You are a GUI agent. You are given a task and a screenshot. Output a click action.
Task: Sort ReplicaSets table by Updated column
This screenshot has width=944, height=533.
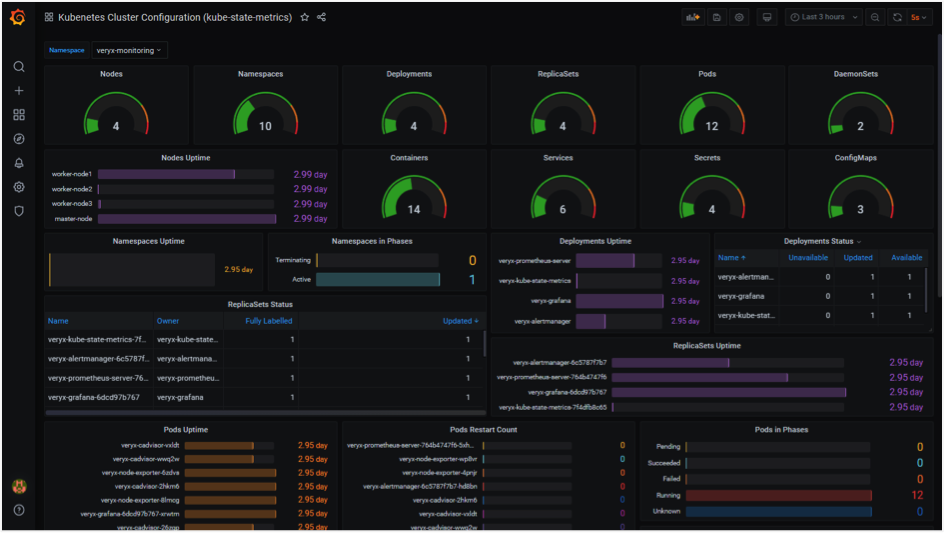pos(461,321)
